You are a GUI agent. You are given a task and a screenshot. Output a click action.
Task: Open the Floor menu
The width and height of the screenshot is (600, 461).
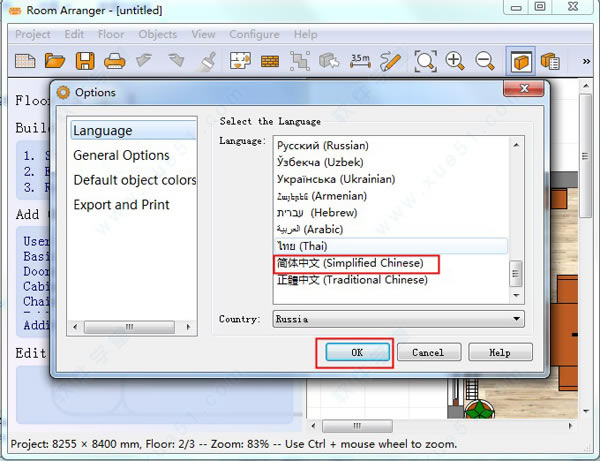[111, 34]
